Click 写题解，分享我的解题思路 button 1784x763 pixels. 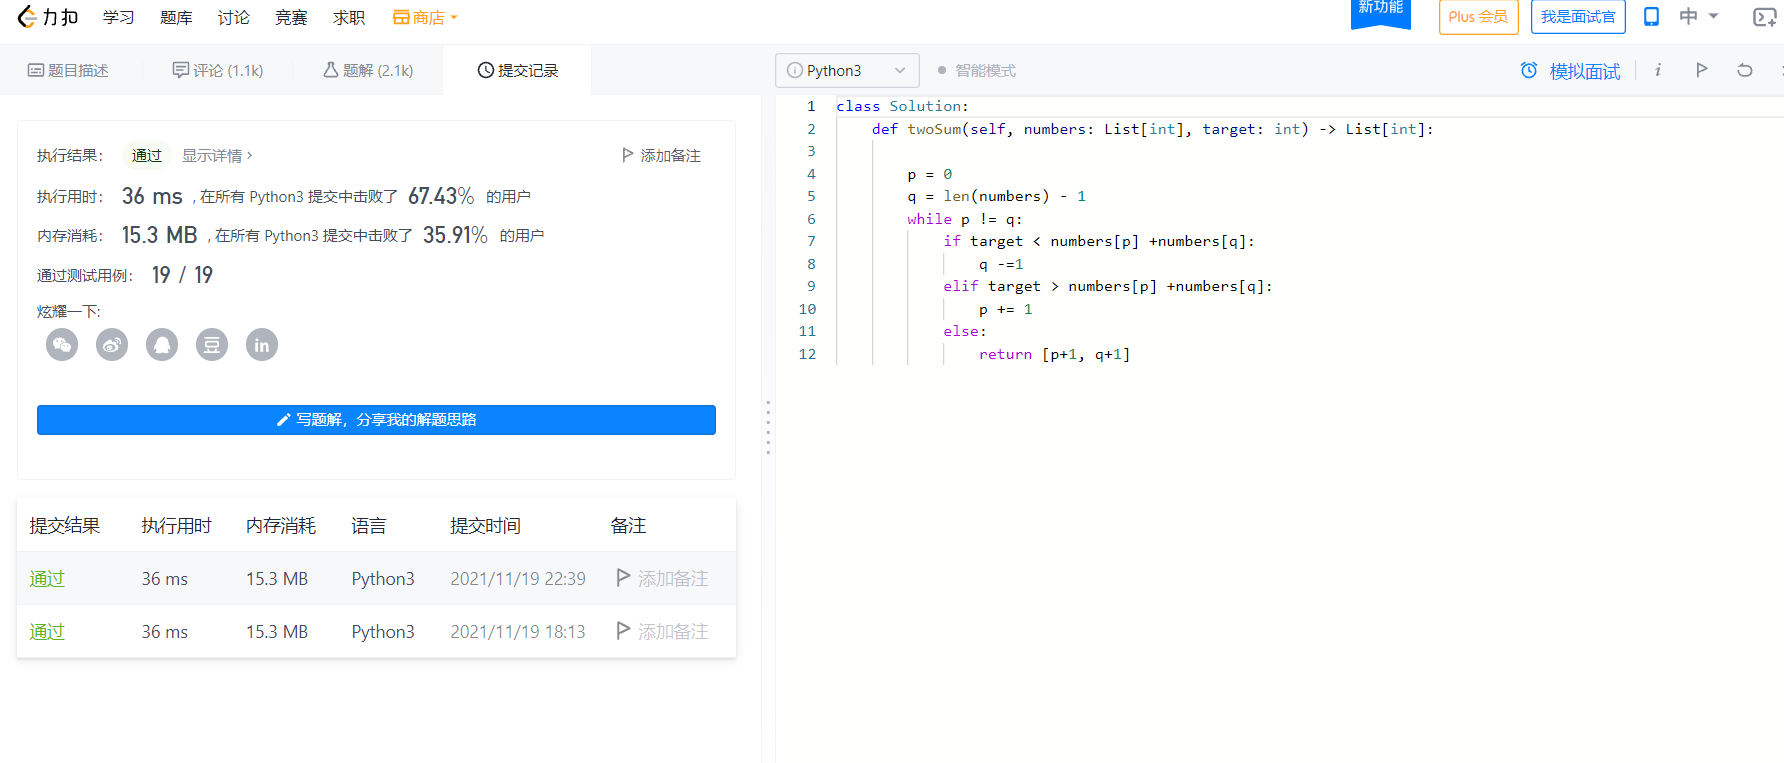coord(376,420)
